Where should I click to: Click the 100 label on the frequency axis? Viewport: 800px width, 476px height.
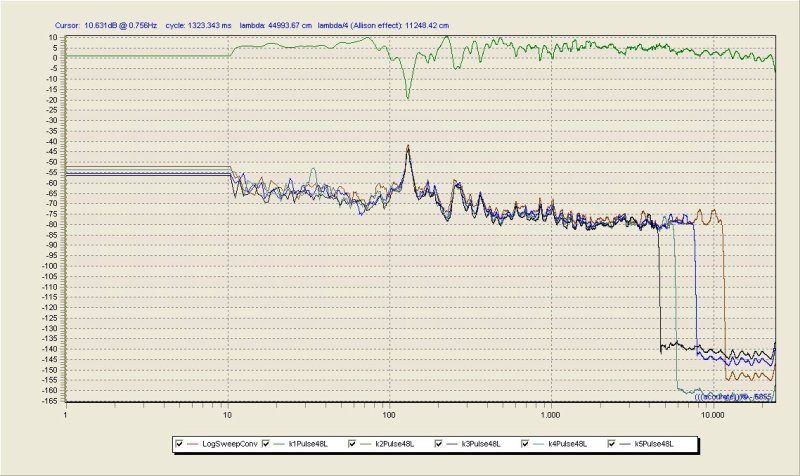[389, 415]
